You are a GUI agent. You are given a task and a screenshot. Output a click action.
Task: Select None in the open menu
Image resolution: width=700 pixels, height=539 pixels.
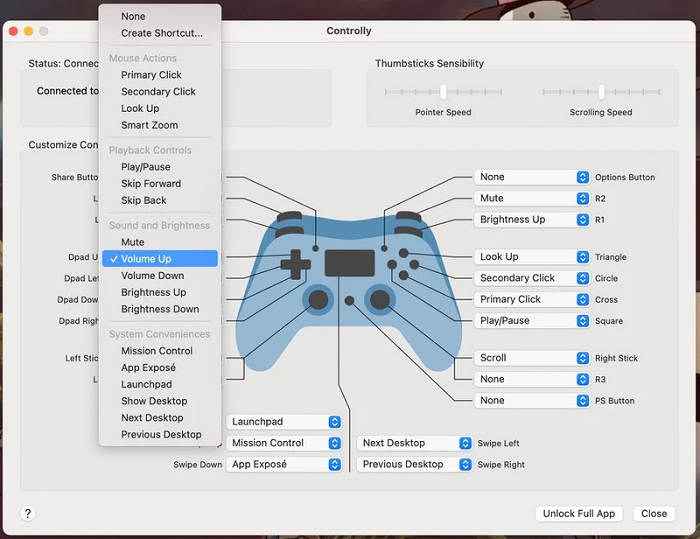tap(160, 17)
